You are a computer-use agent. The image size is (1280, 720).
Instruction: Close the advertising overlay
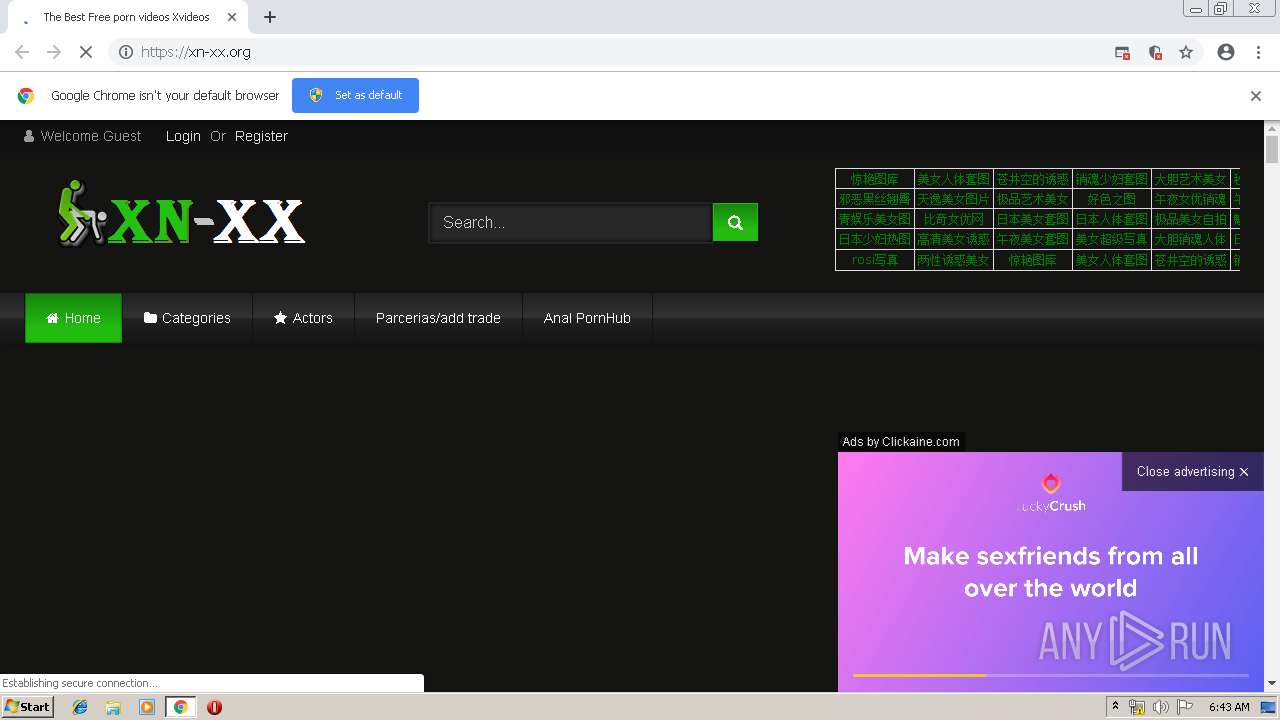coord(1193,472)
